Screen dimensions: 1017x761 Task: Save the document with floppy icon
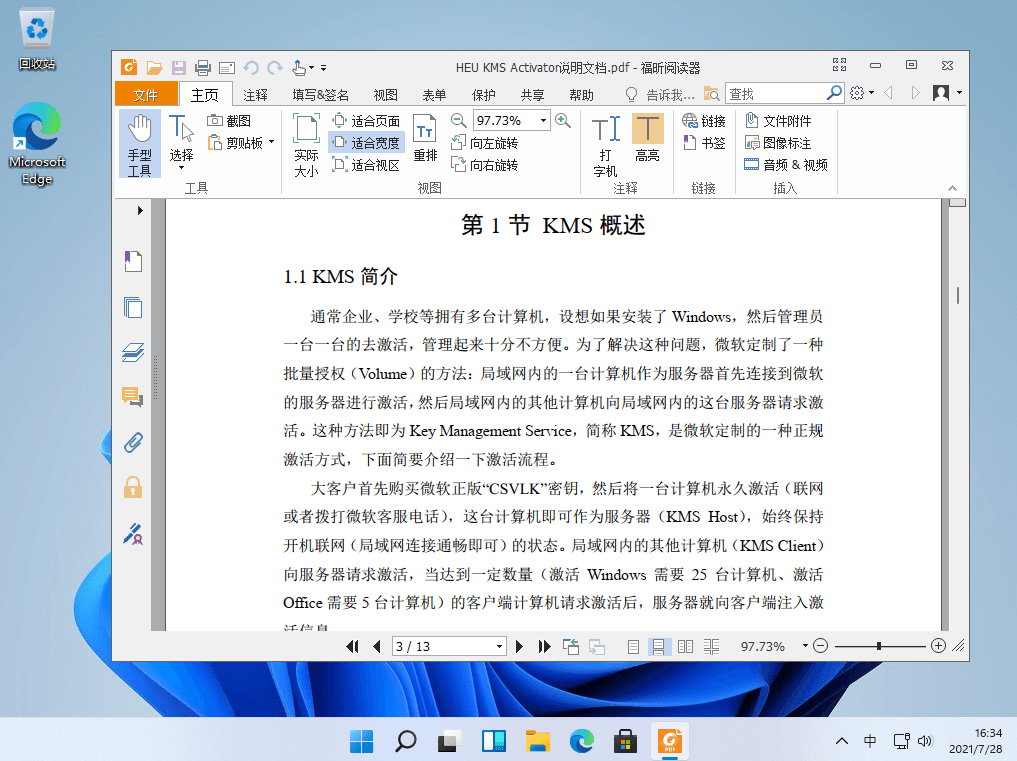178,67
